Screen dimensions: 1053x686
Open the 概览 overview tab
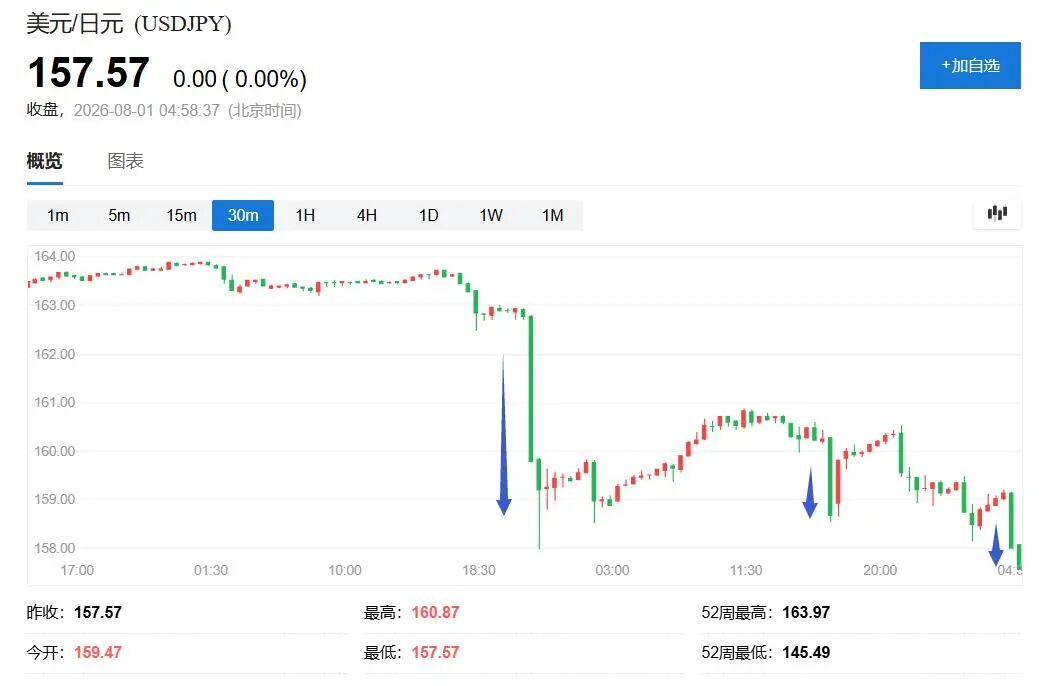click(x=44, y=161)
